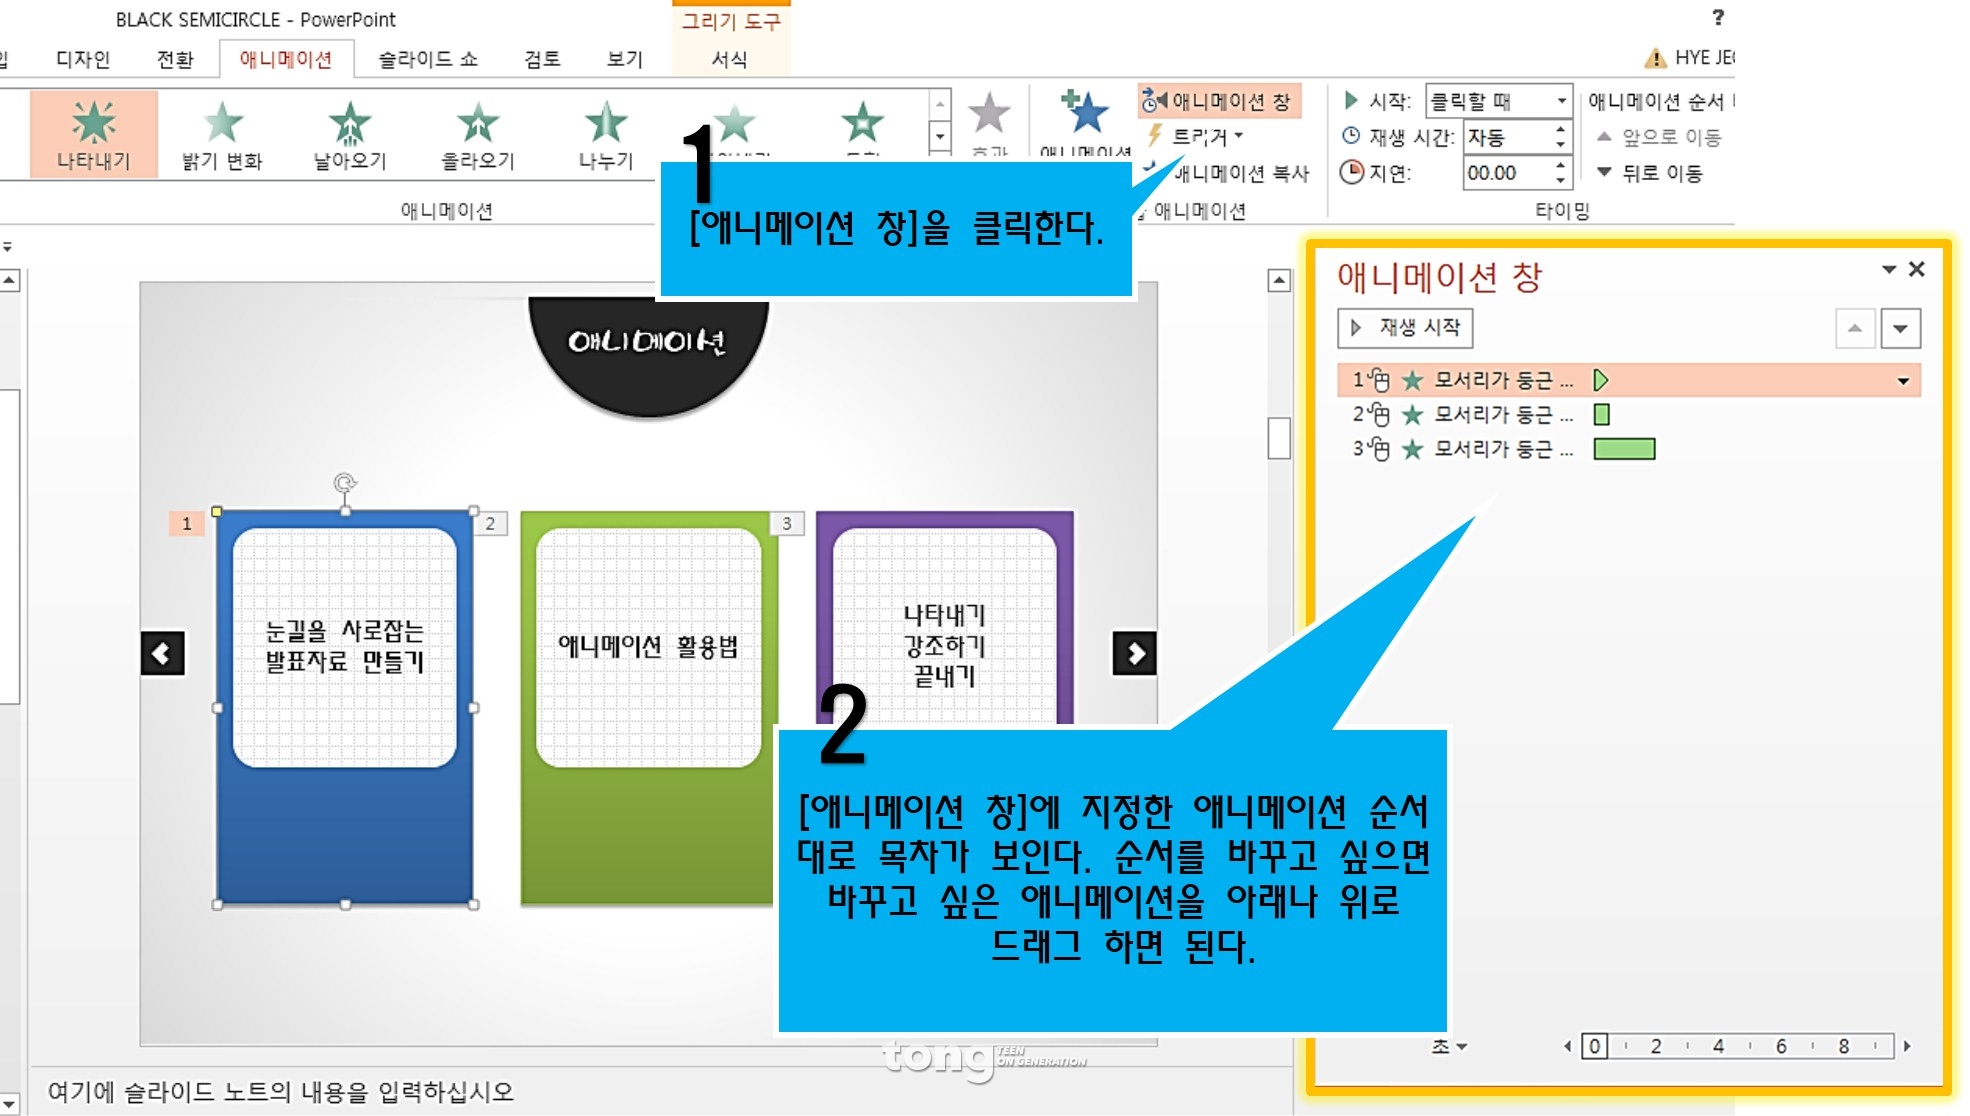Screen dimensions: 1970x1116
Task: Select animation item 3 모서리가 둥근
Action: [x=1629, y=449]
